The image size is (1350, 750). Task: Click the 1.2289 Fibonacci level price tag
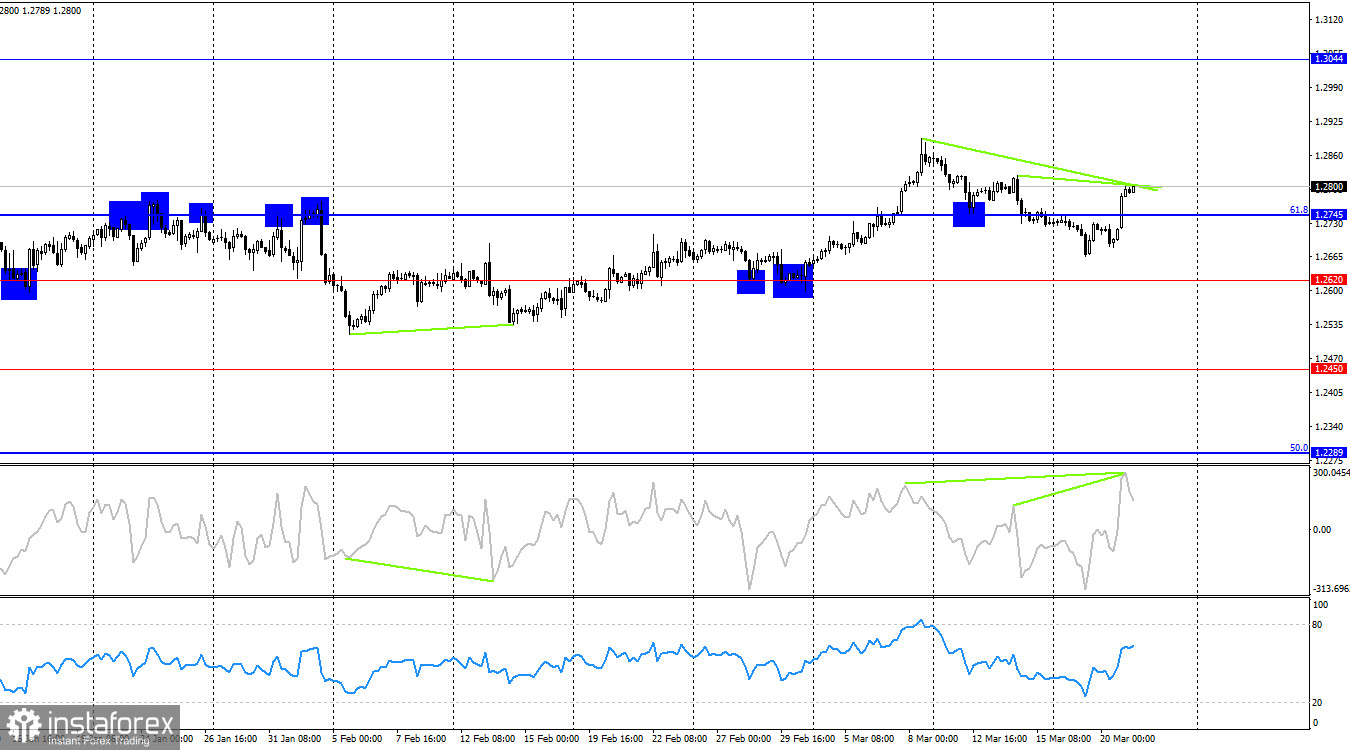tap(1330, 453)
